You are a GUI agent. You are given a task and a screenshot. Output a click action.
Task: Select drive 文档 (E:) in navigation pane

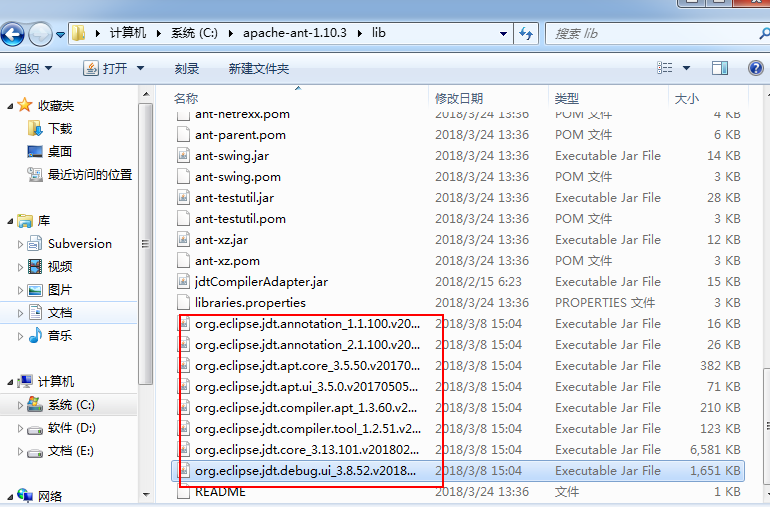[x=71, y=451]
